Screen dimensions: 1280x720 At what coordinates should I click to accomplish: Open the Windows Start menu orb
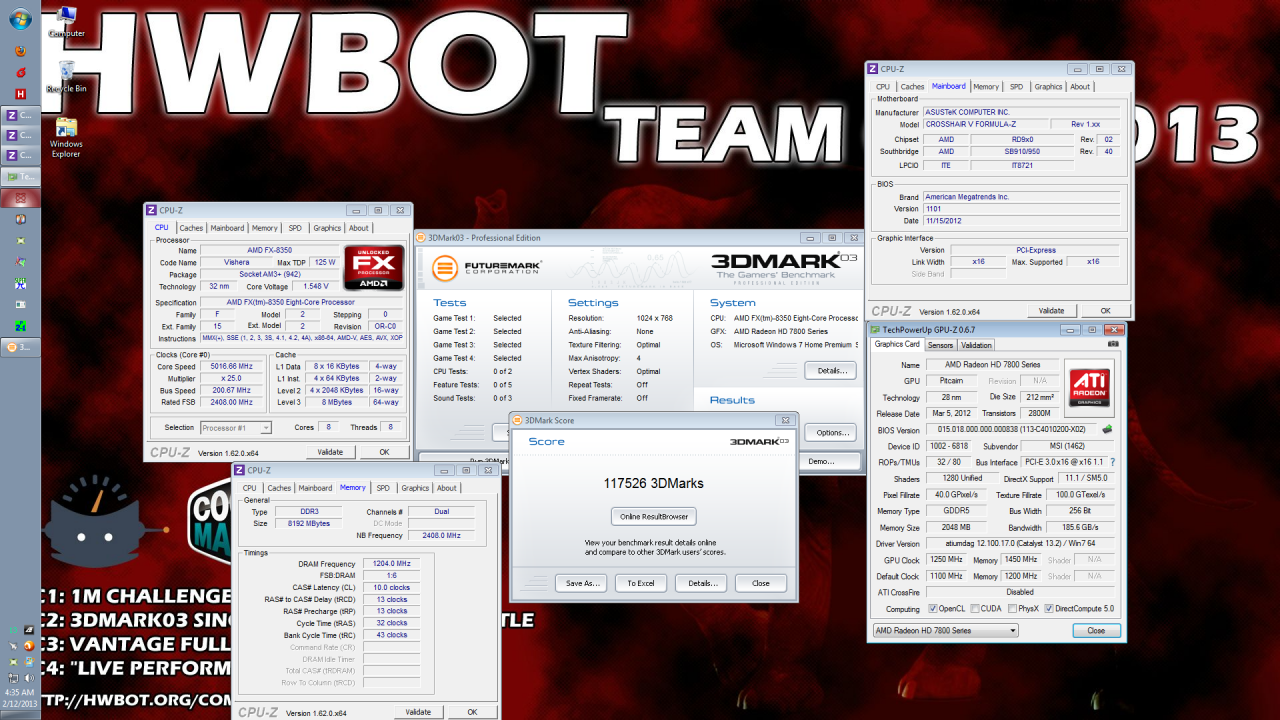pos(20,19)
